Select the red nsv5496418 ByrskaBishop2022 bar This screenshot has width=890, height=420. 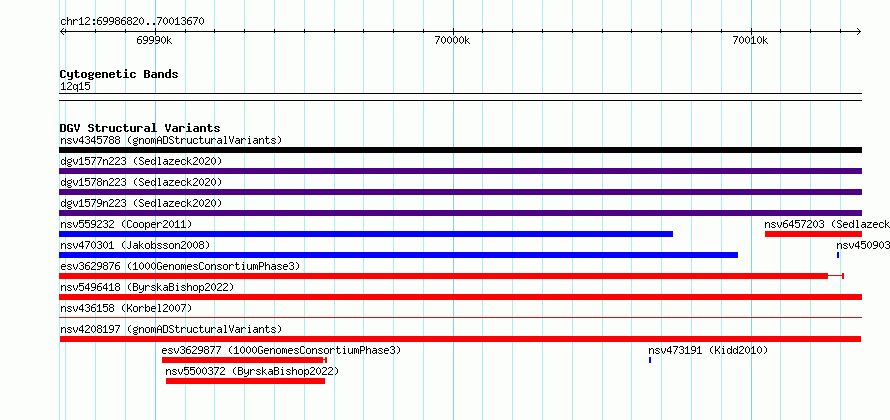point(460,297)
